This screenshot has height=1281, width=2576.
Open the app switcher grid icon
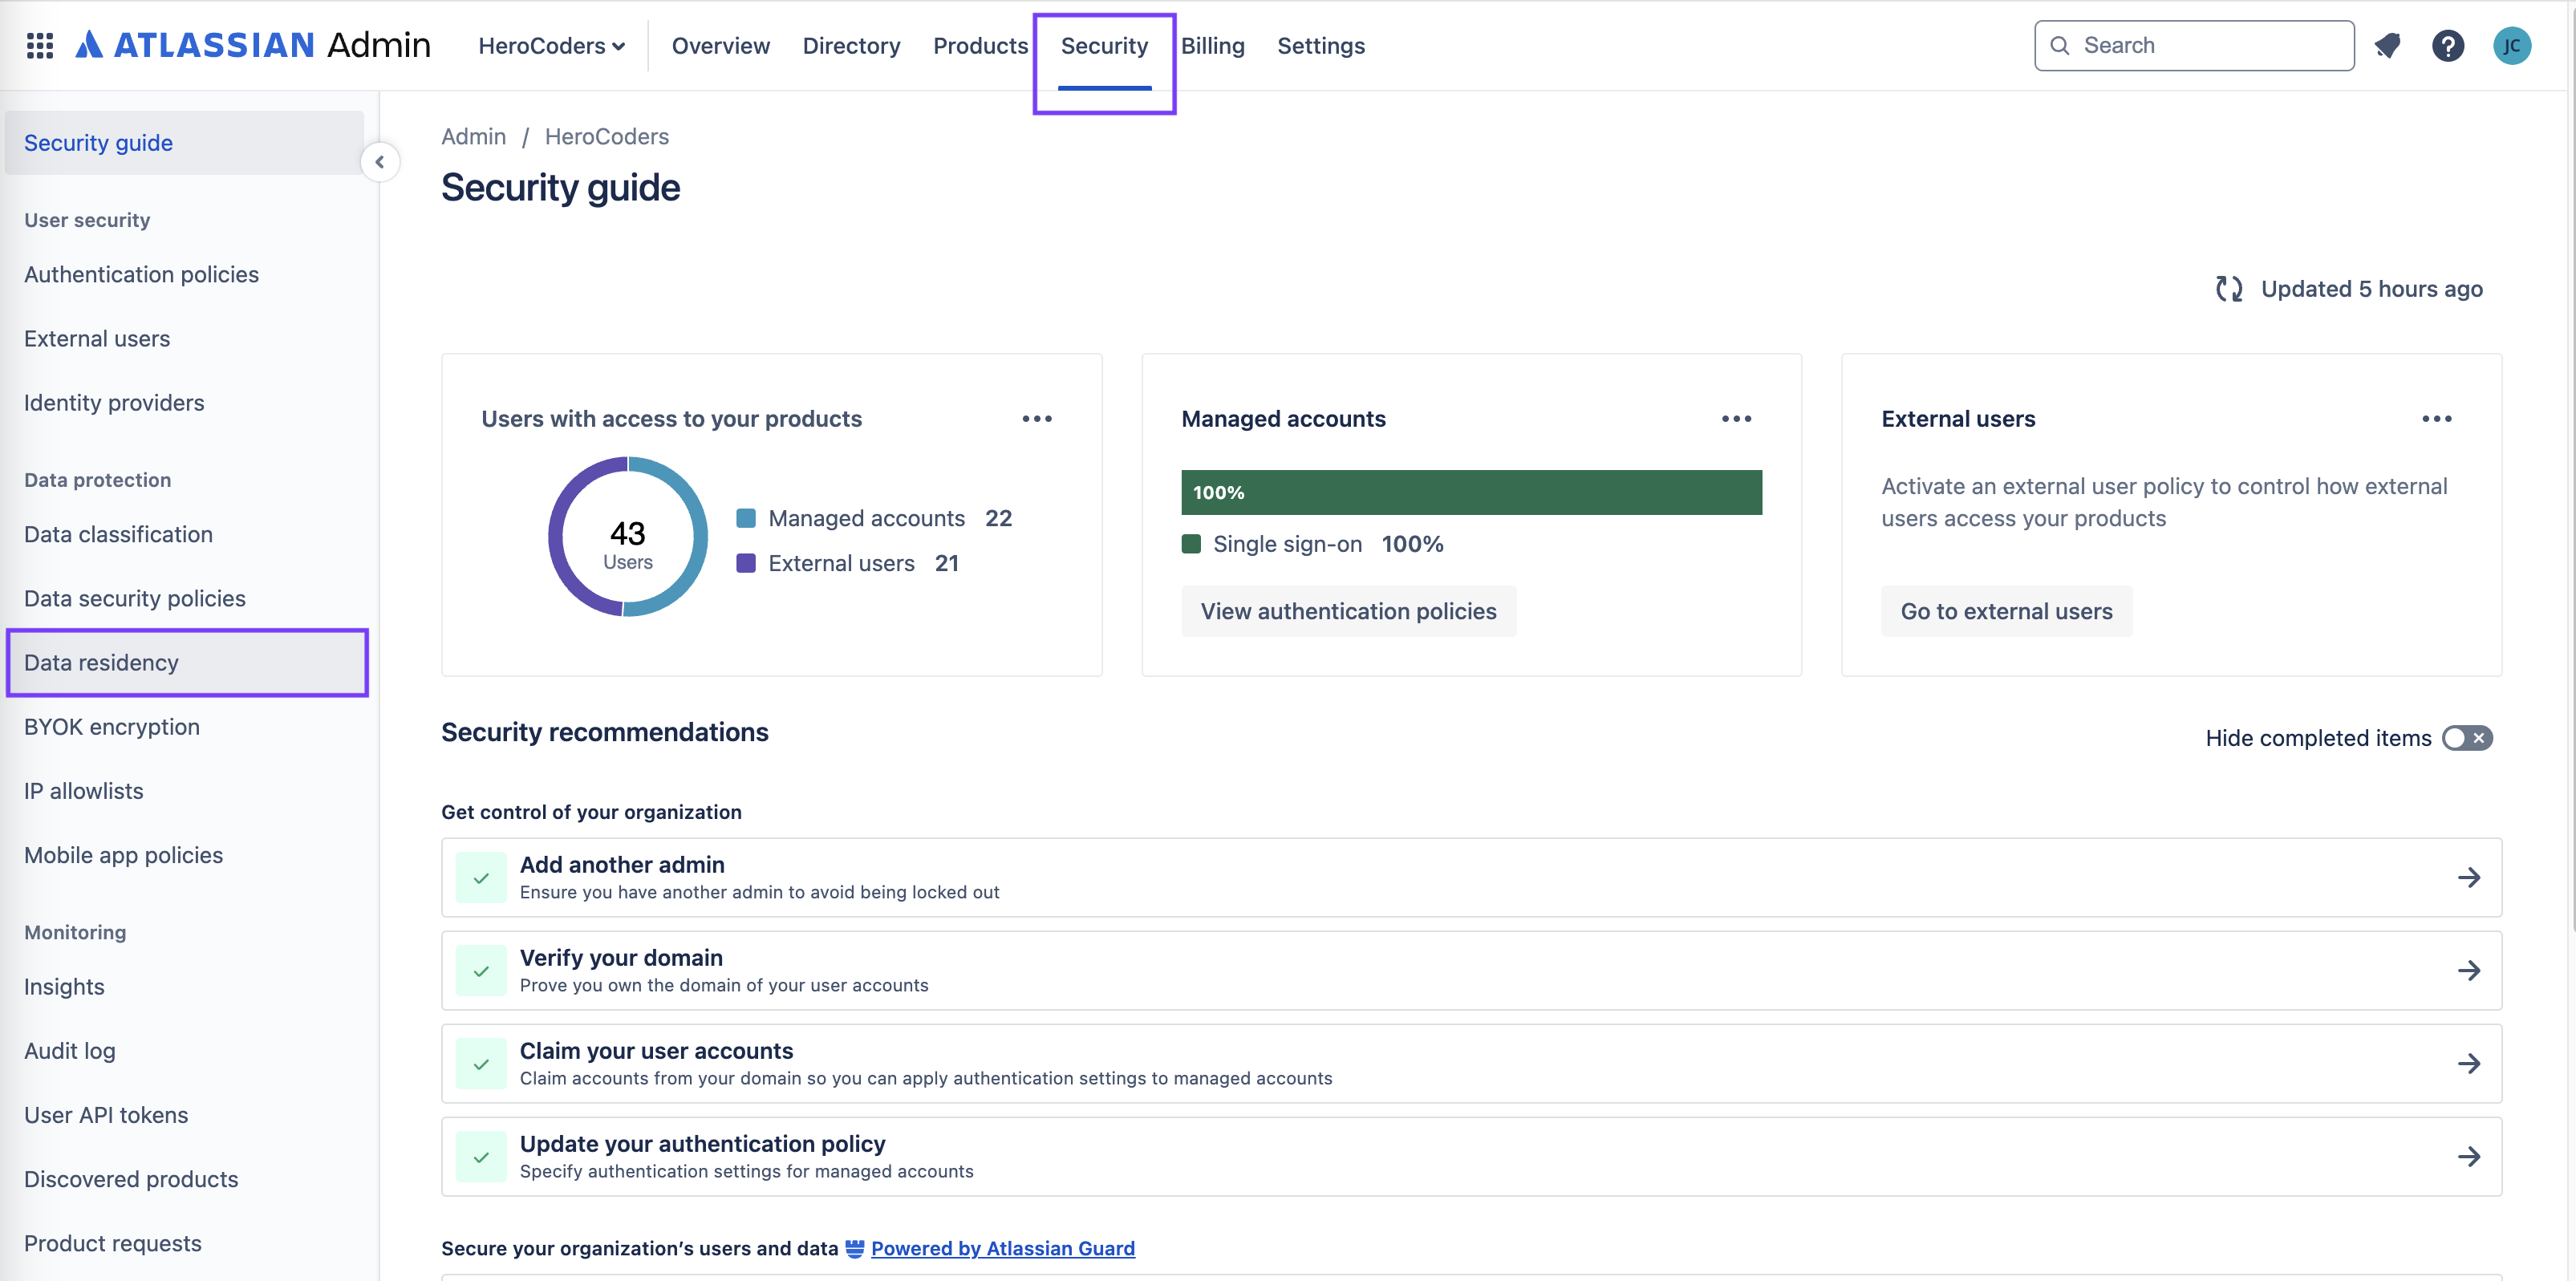click(x=40, y=46)
